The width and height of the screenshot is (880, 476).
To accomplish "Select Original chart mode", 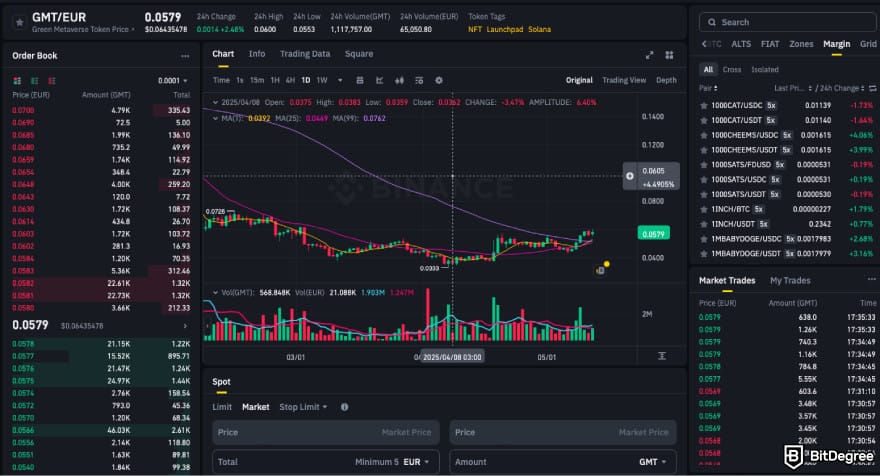I will tap(579, 80).
